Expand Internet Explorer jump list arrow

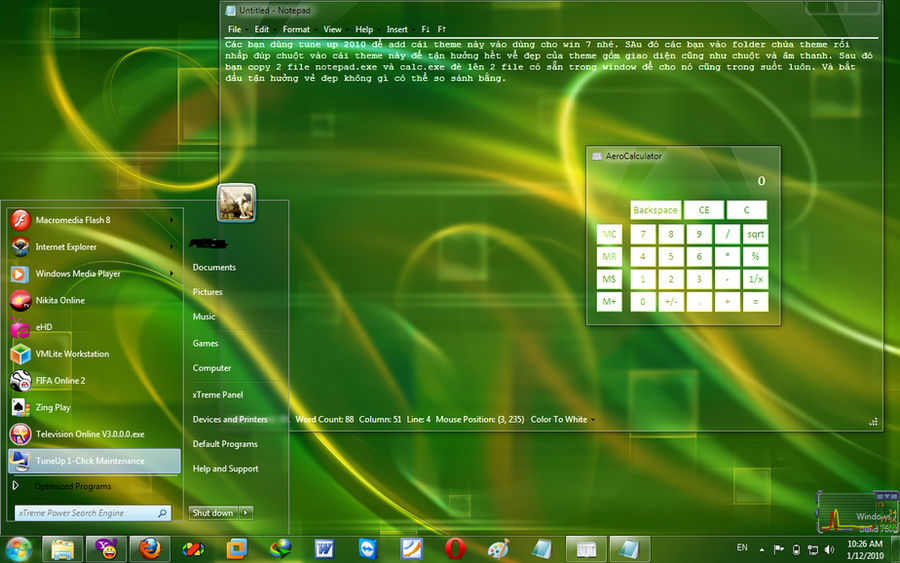171,247
